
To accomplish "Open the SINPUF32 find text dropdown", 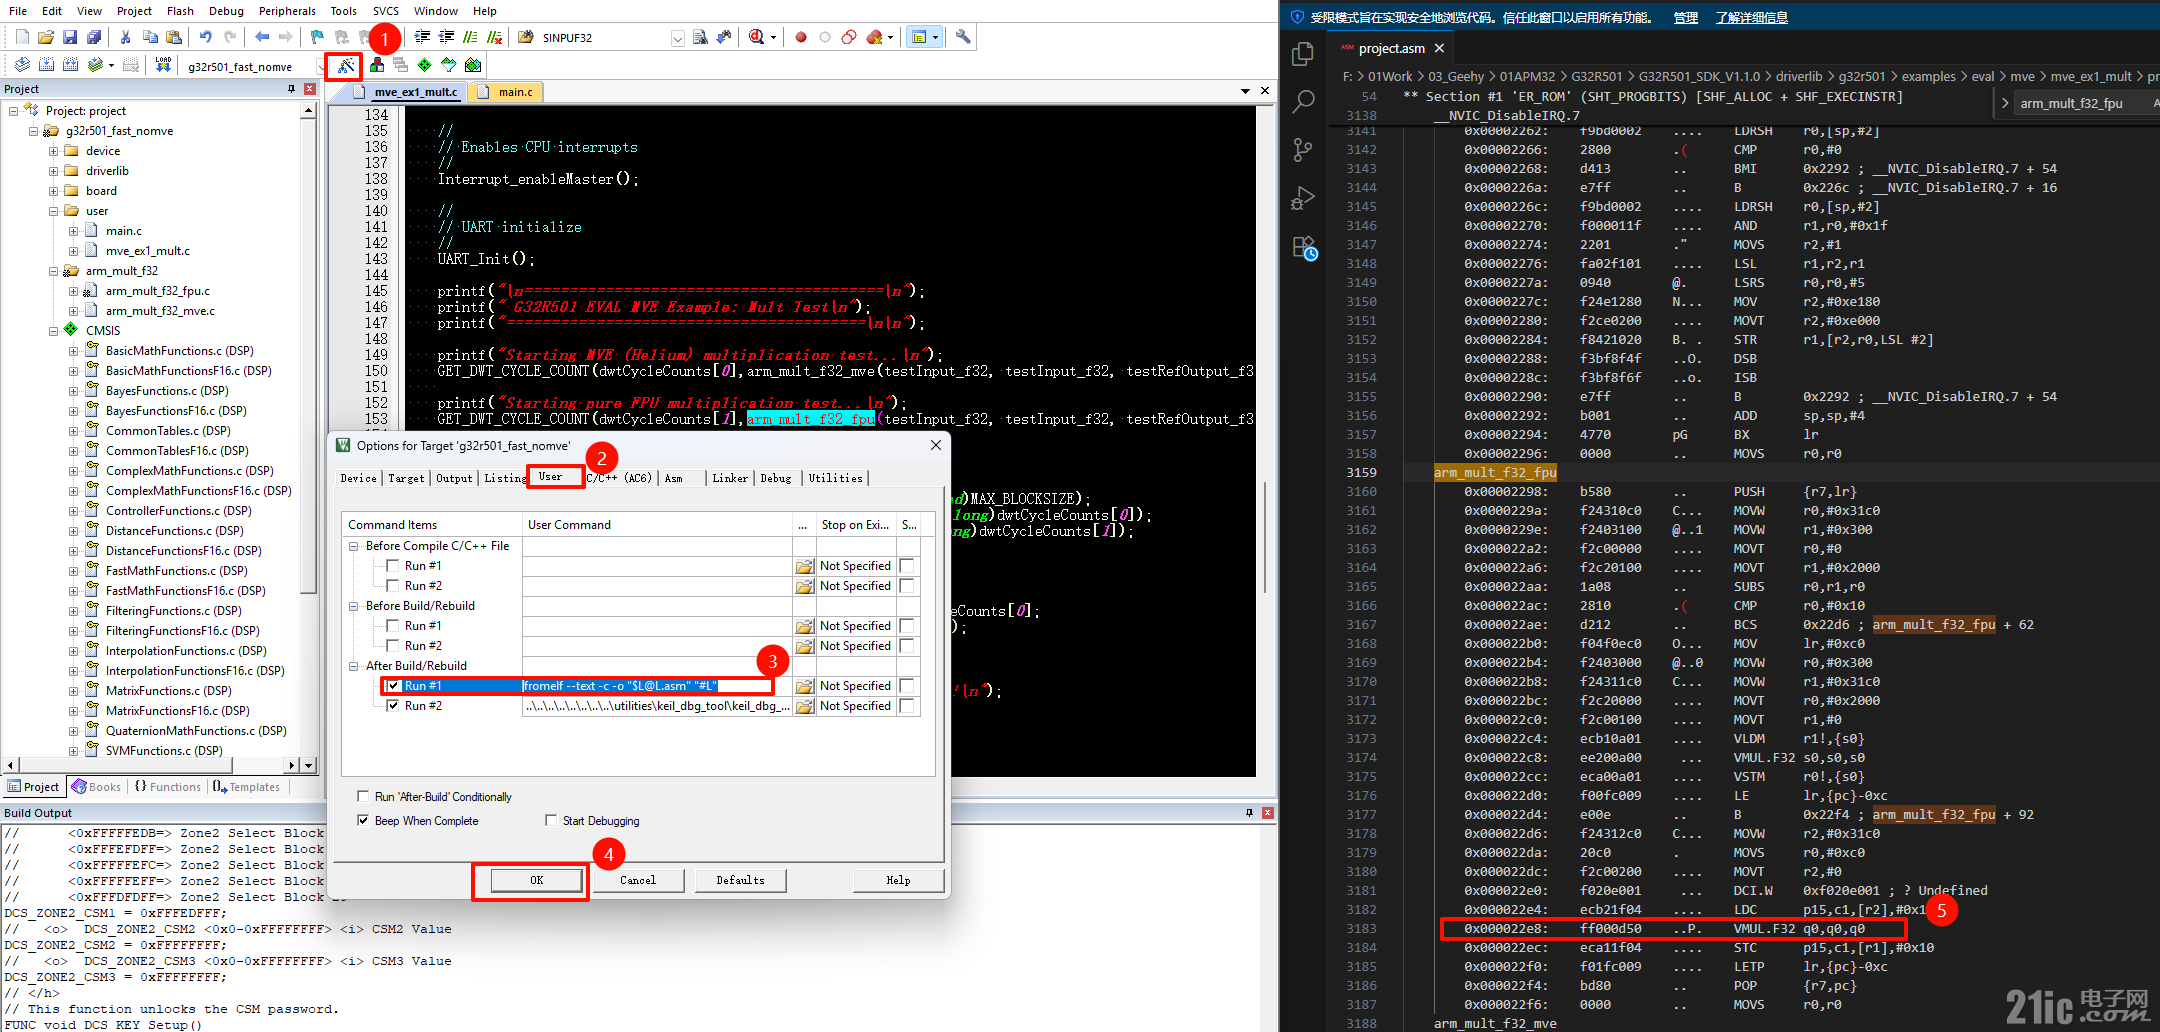I will [677, 38].
